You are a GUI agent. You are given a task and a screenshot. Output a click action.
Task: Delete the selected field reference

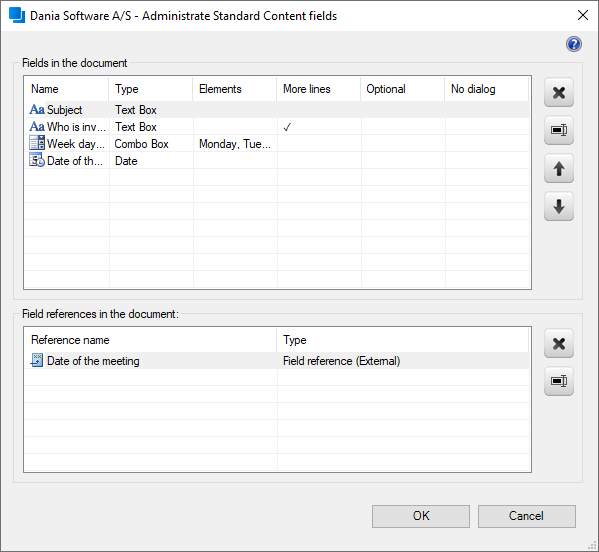click(559, 343)
